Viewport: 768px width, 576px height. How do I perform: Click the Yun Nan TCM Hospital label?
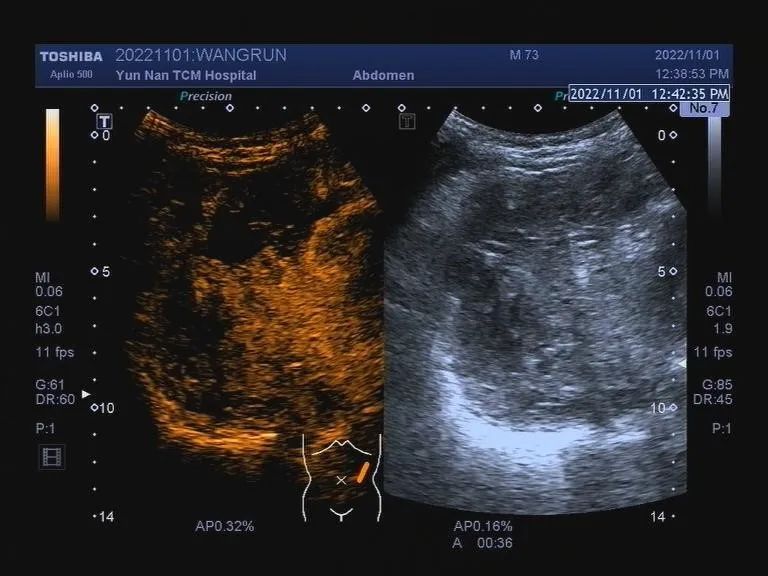186,75
